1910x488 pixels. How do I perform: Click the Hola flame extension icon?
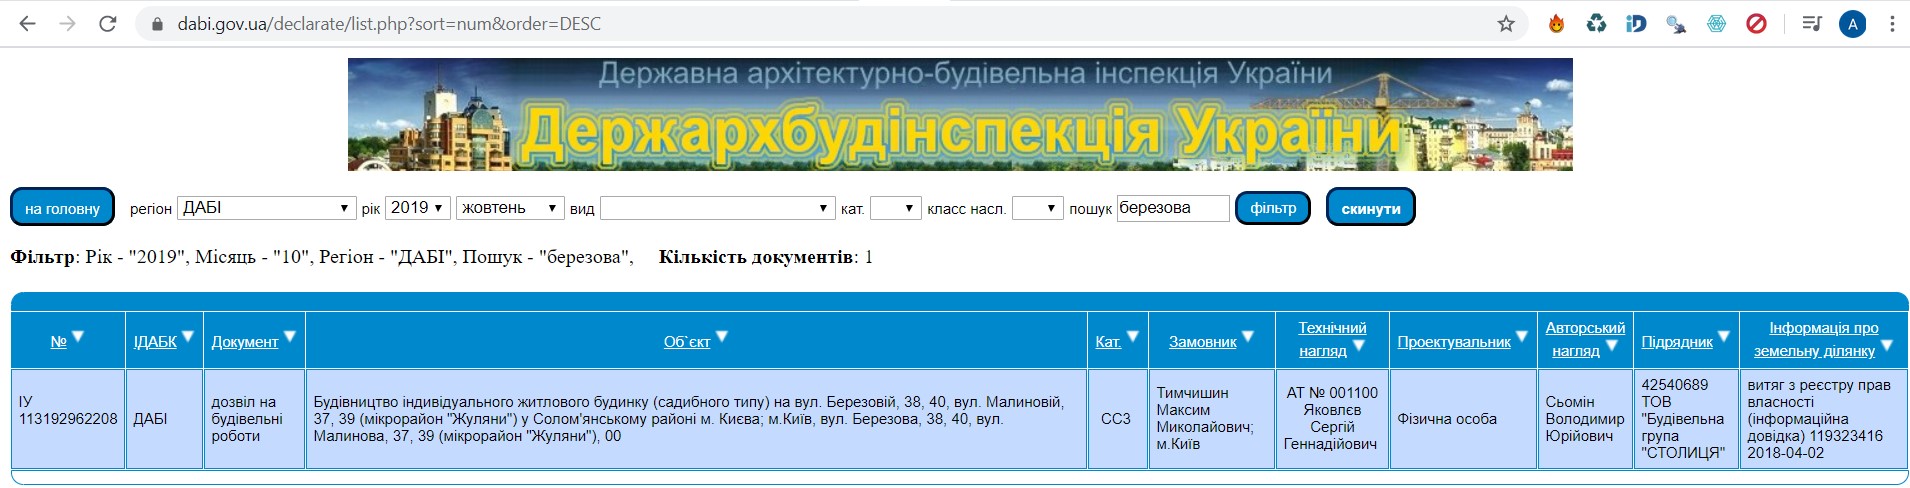[x=1556, y=24]
